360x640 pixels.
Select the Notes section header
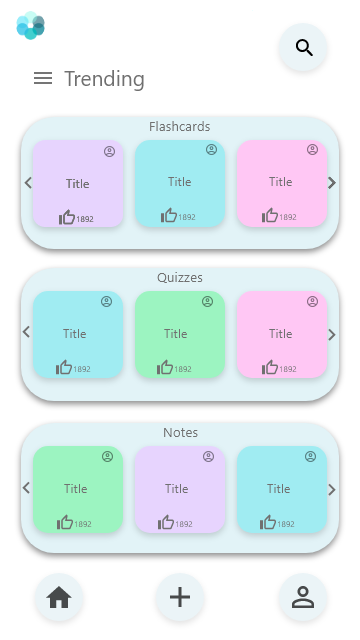click(x=180, y=433)
